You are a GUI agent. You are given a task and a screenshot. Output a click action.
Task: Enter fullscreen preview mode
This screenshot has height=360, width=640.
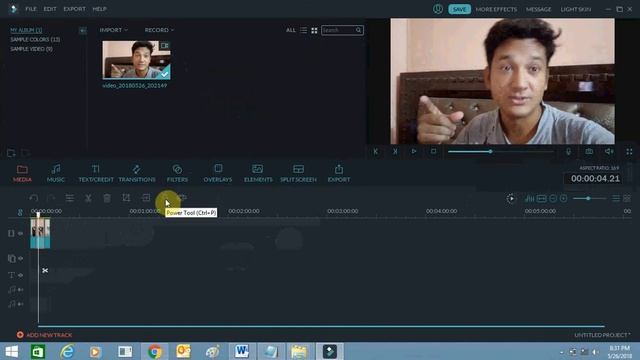coord(629,151)
